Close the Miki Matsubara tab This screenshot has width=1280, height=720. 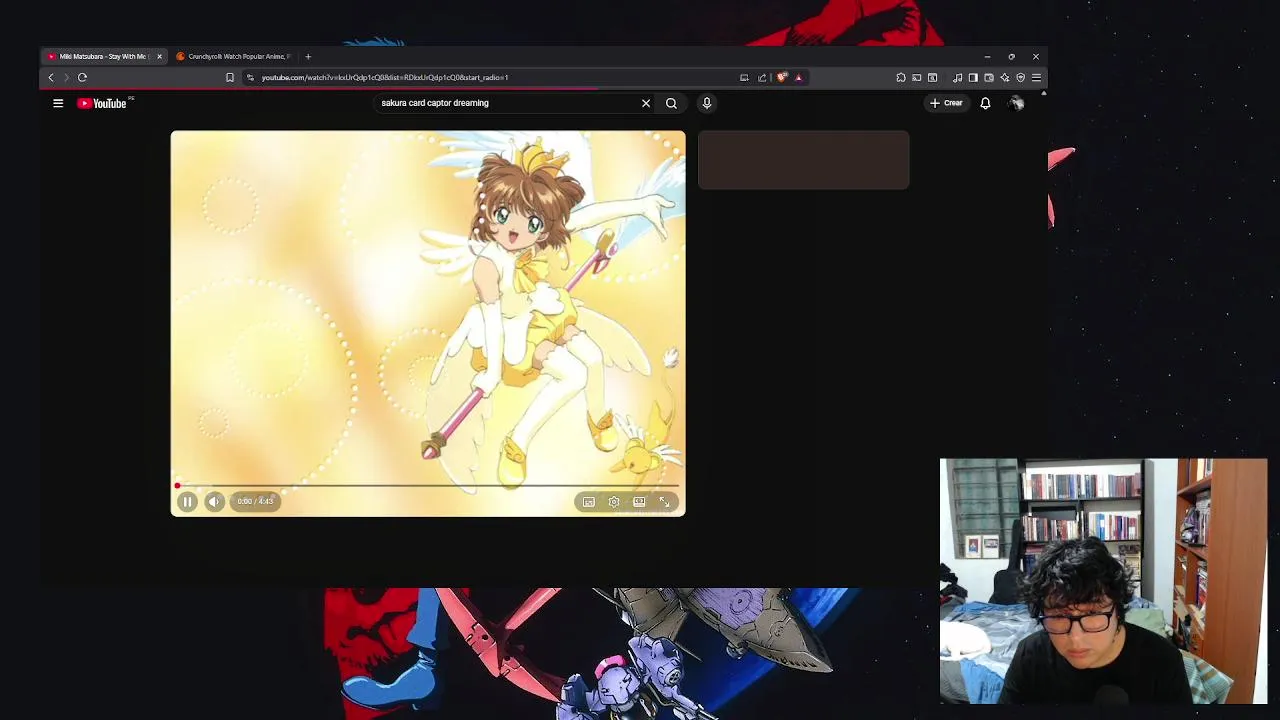(x=159, y=56)
